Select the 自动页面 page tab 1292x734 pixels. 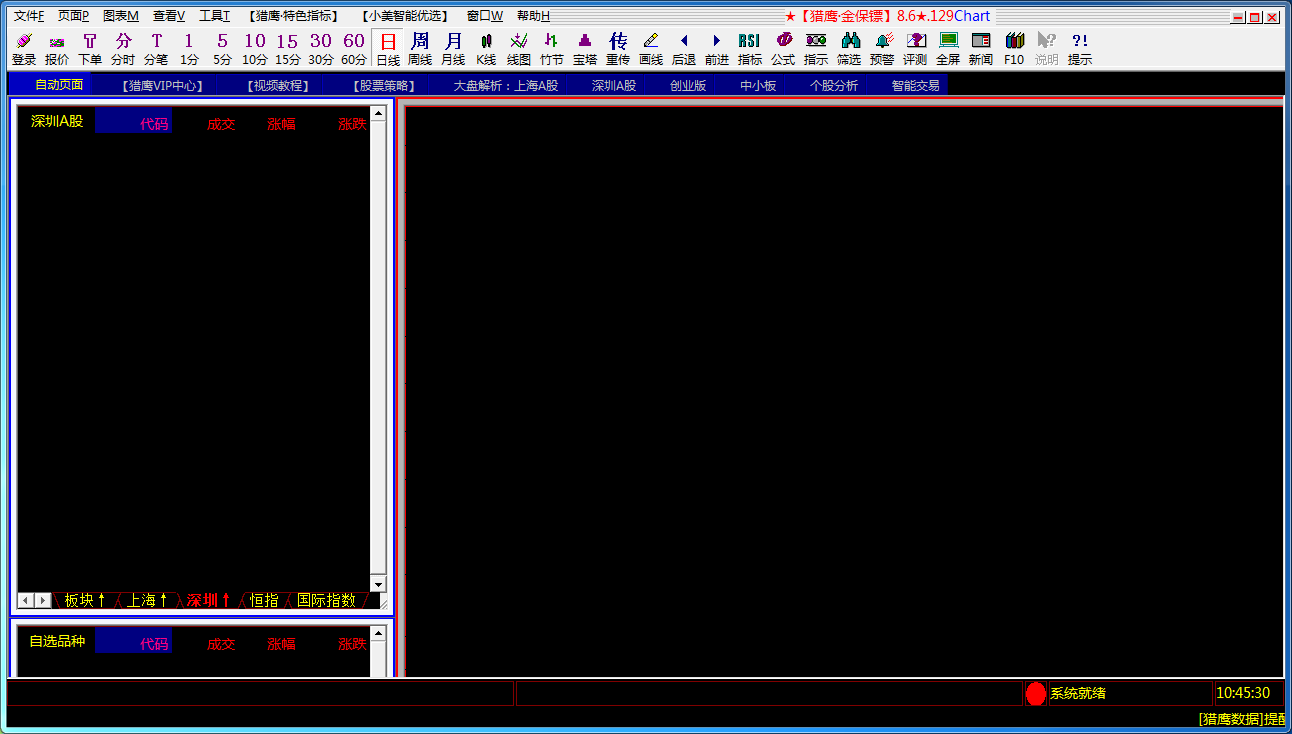tap(59, 85)
